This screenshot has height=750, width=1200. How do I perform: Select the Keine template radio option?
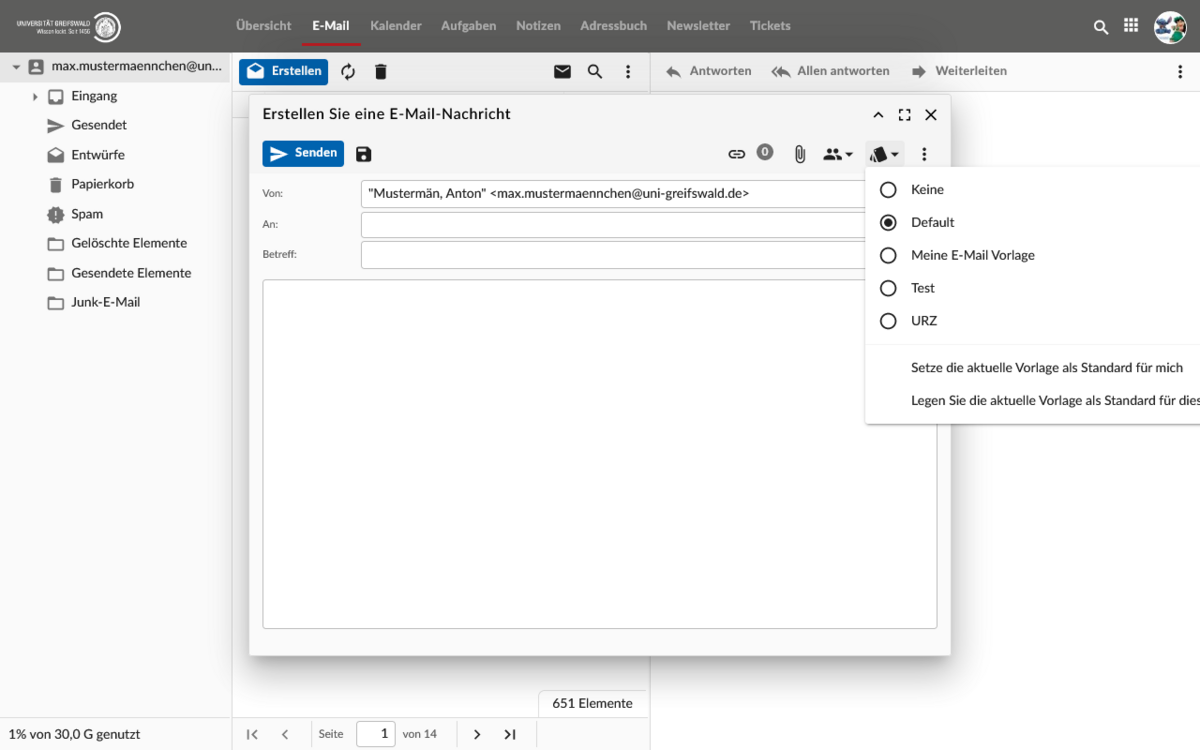888,190
